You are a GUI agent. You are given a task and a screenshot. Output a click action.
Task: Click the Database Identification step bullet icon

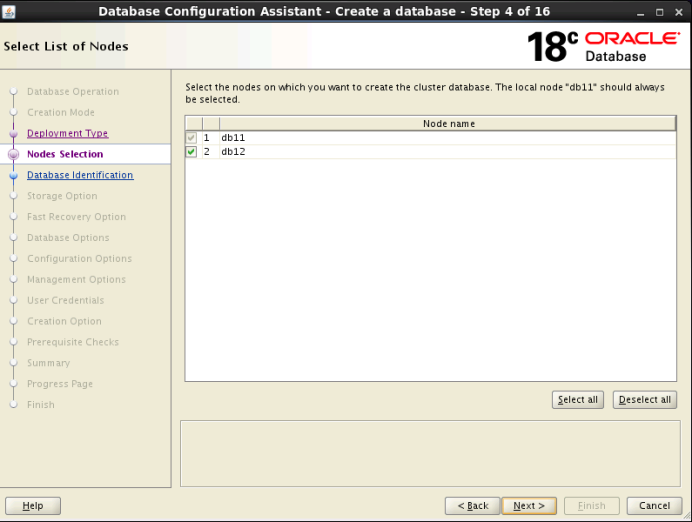click(14, 175)
